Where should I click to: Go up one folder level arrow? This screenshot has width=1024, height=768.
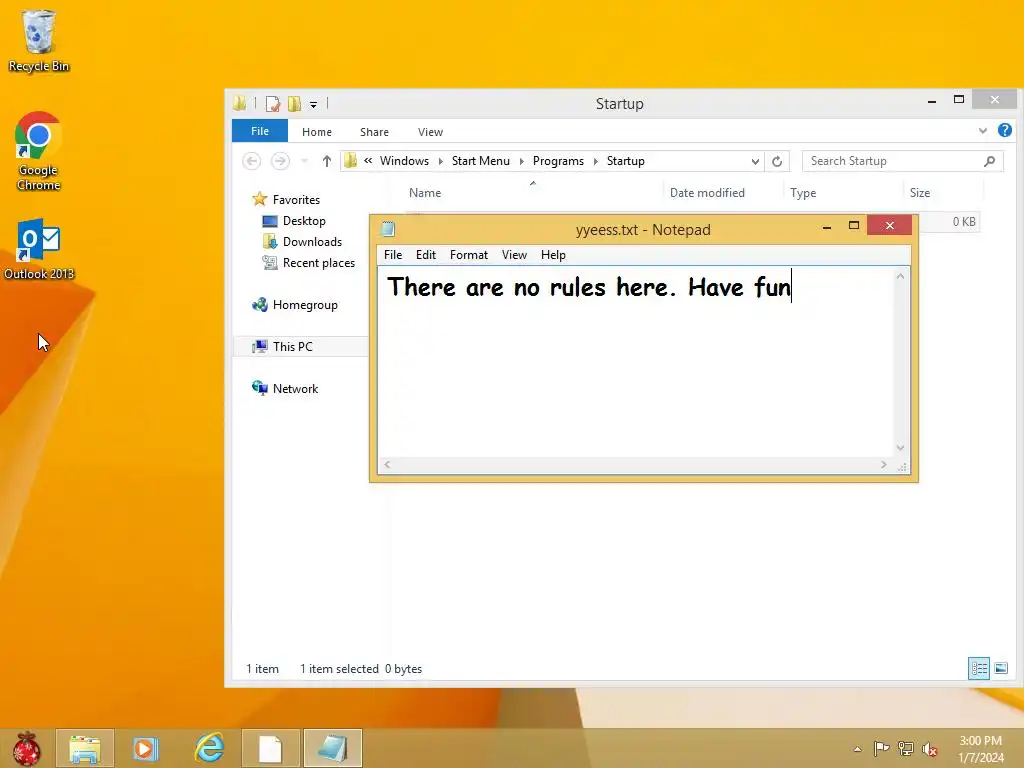click(x=327, y=161)
